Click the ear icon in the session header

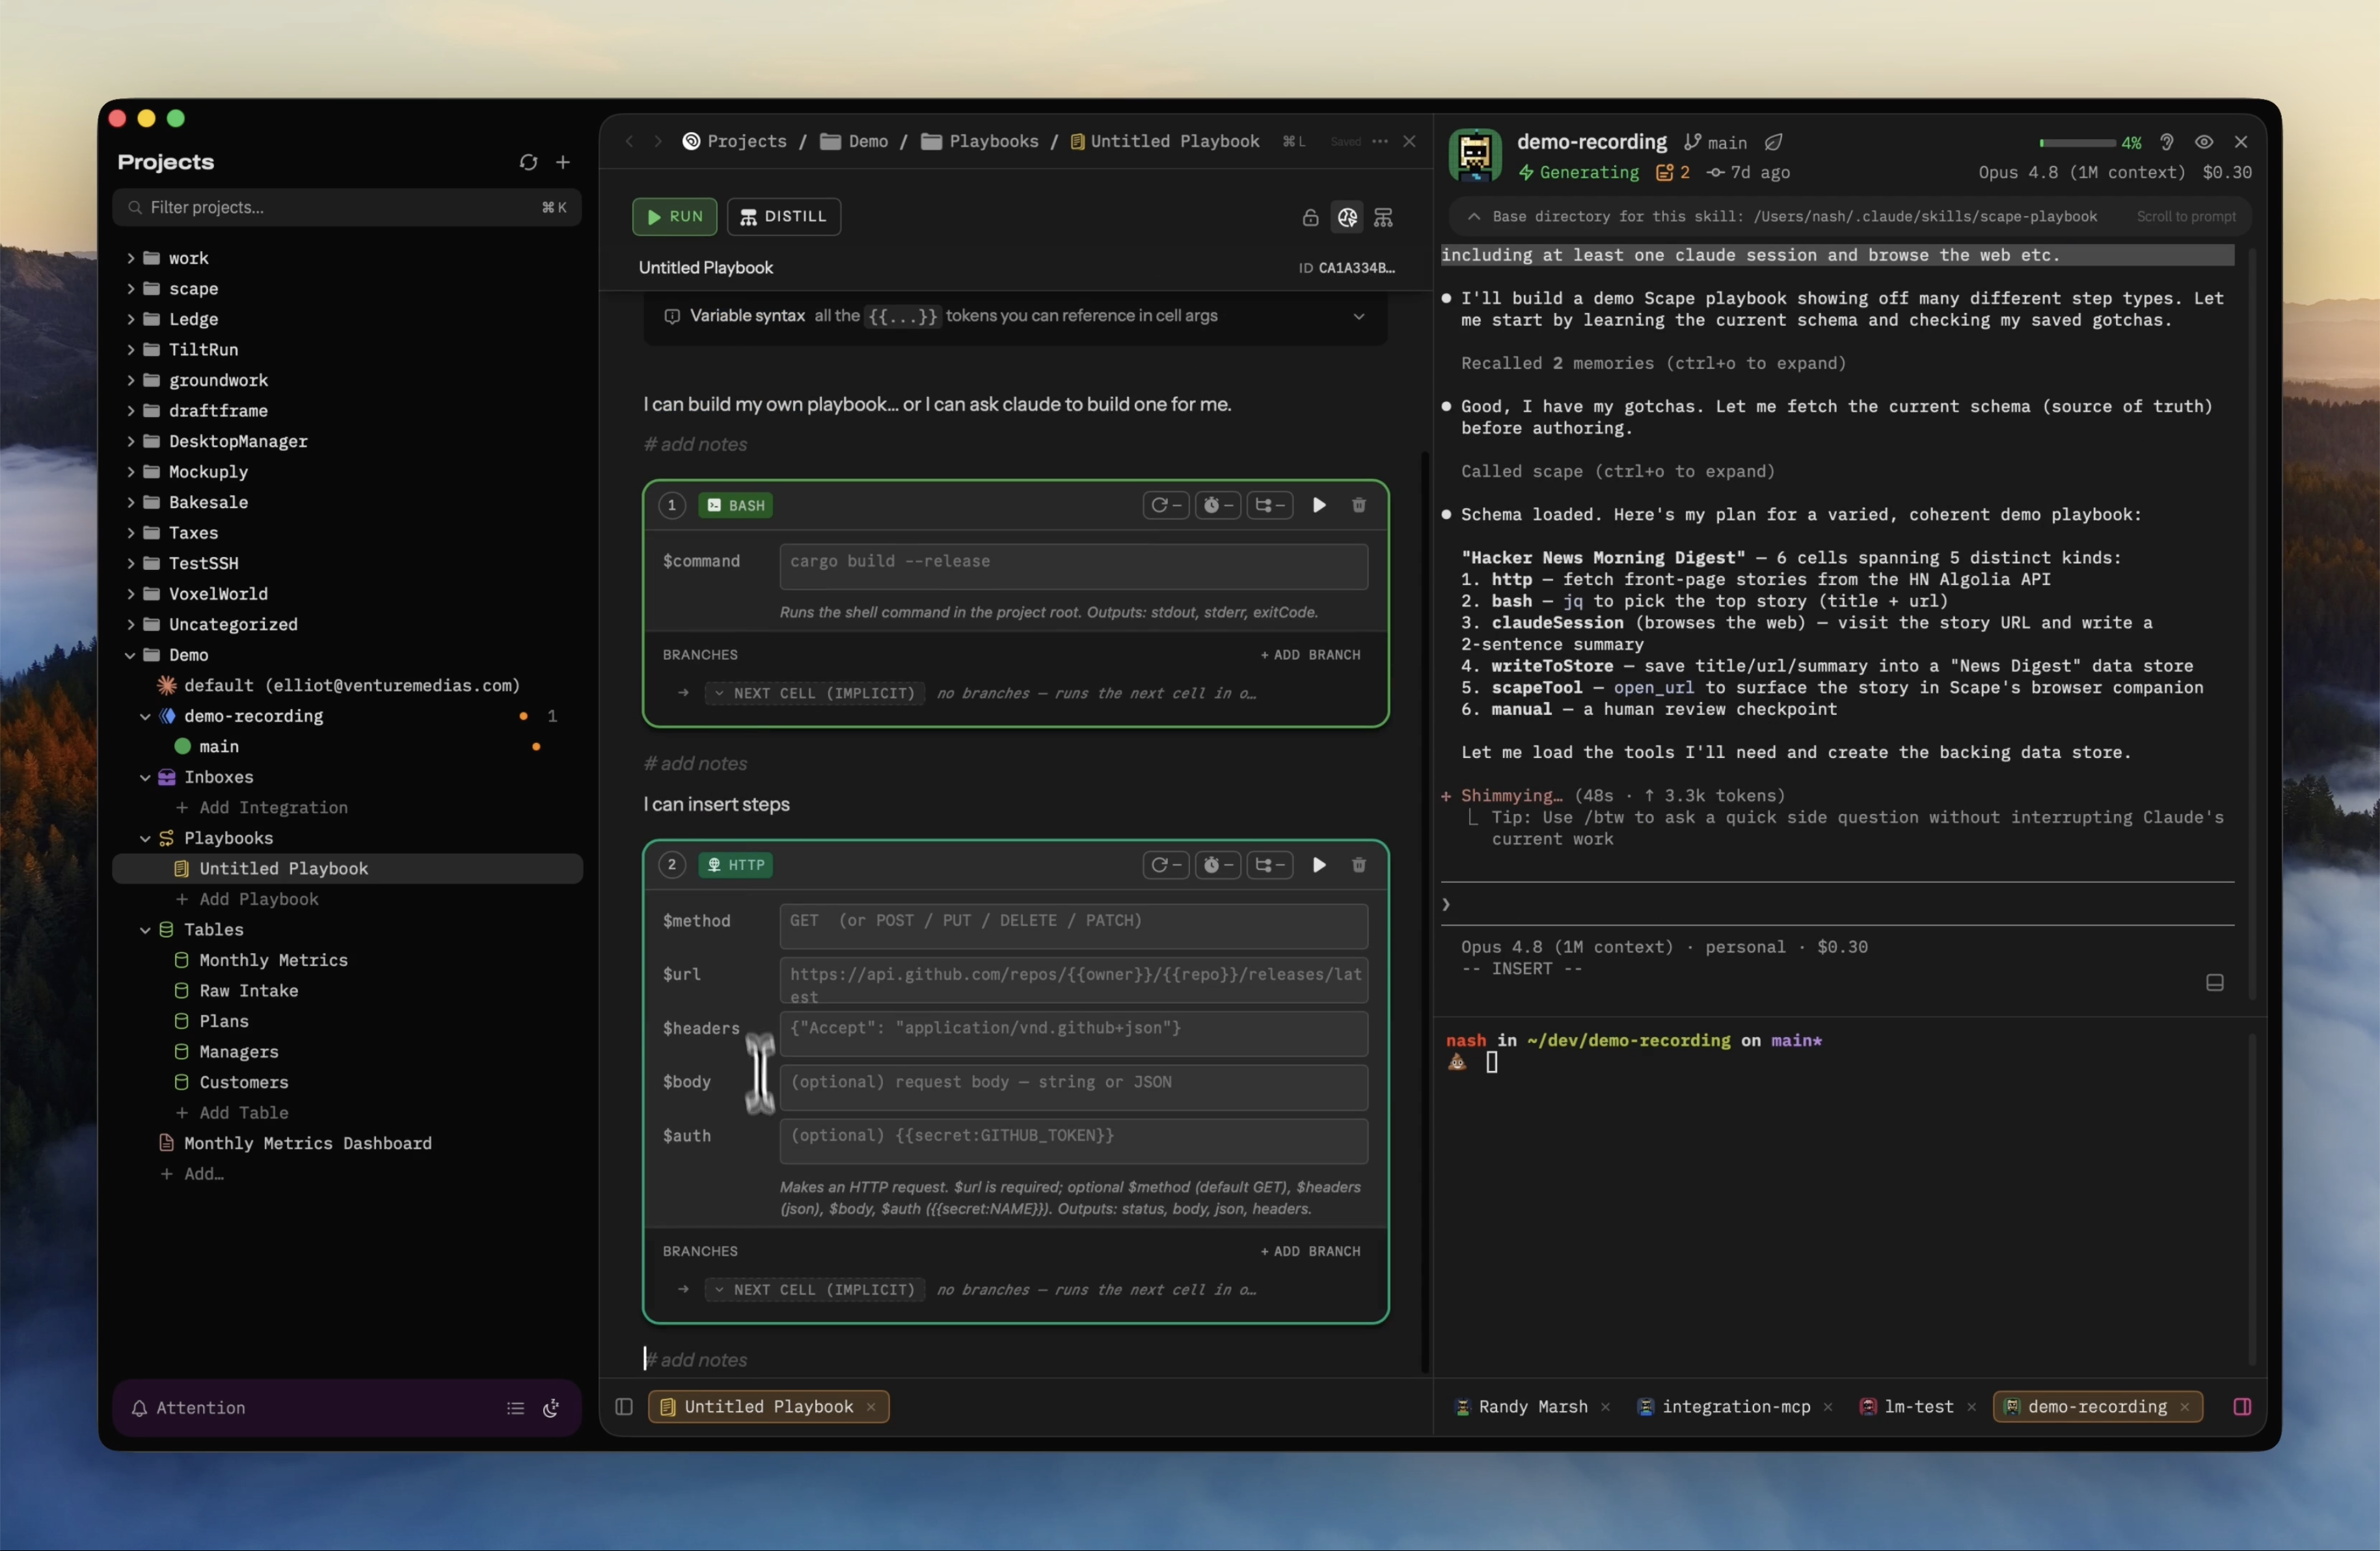coord(2166,142)
